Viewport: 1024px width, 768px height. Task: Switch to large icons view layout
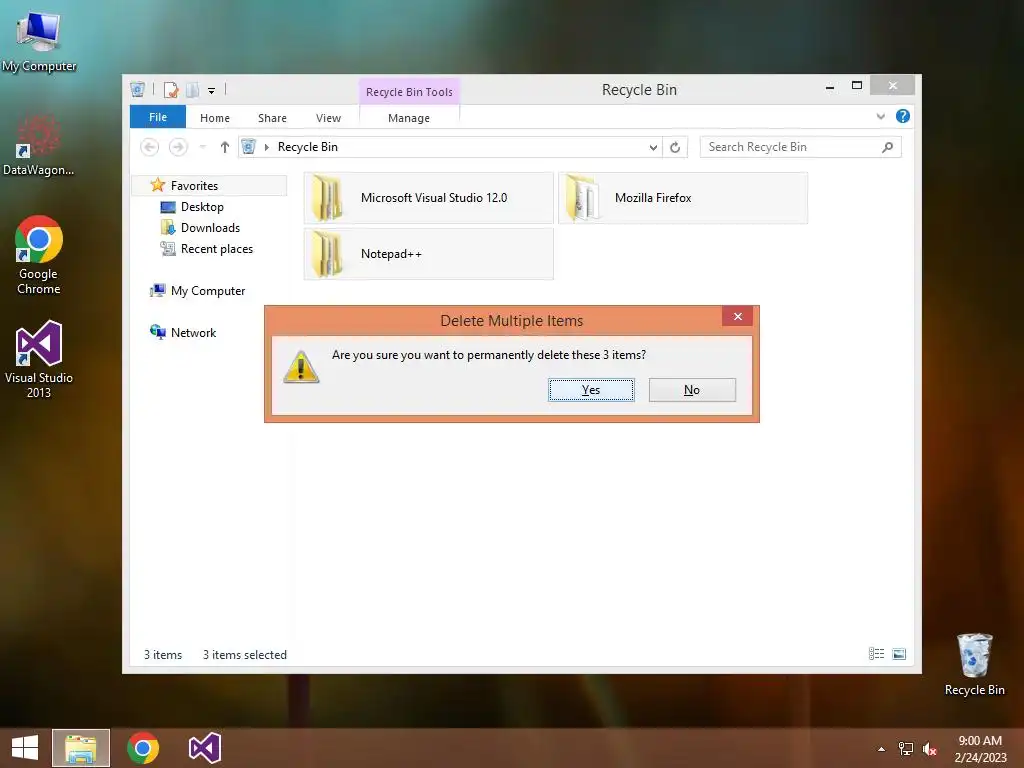click(x=899, y=654)
